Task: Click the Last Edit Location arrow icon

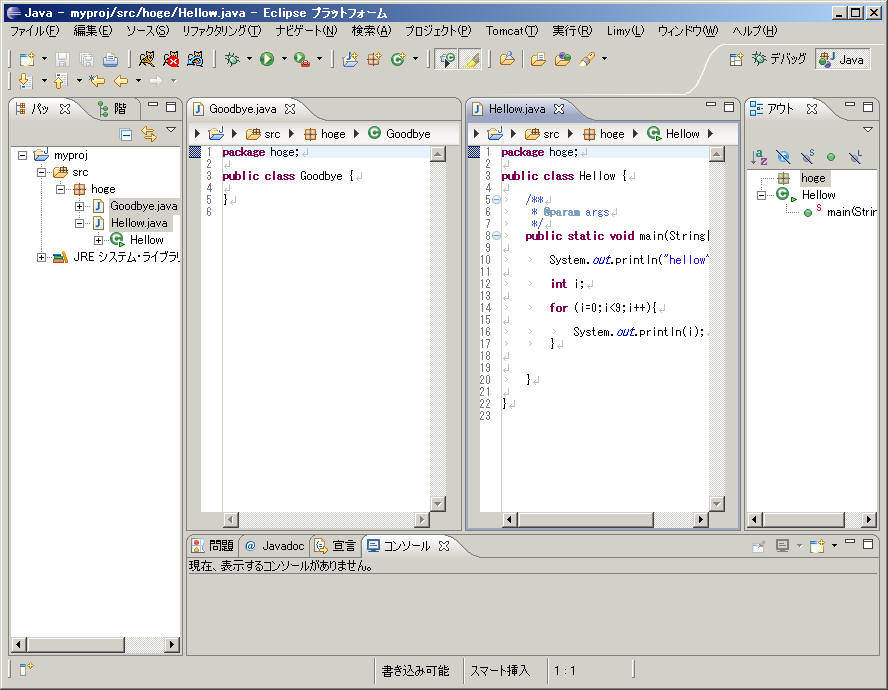Action: point(97,81)
